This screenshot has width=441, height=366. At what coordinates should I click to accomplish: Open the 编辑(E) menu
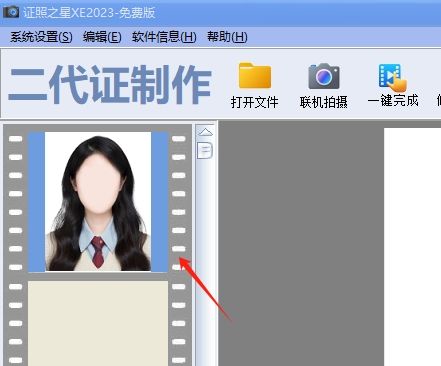pos(102,37)
